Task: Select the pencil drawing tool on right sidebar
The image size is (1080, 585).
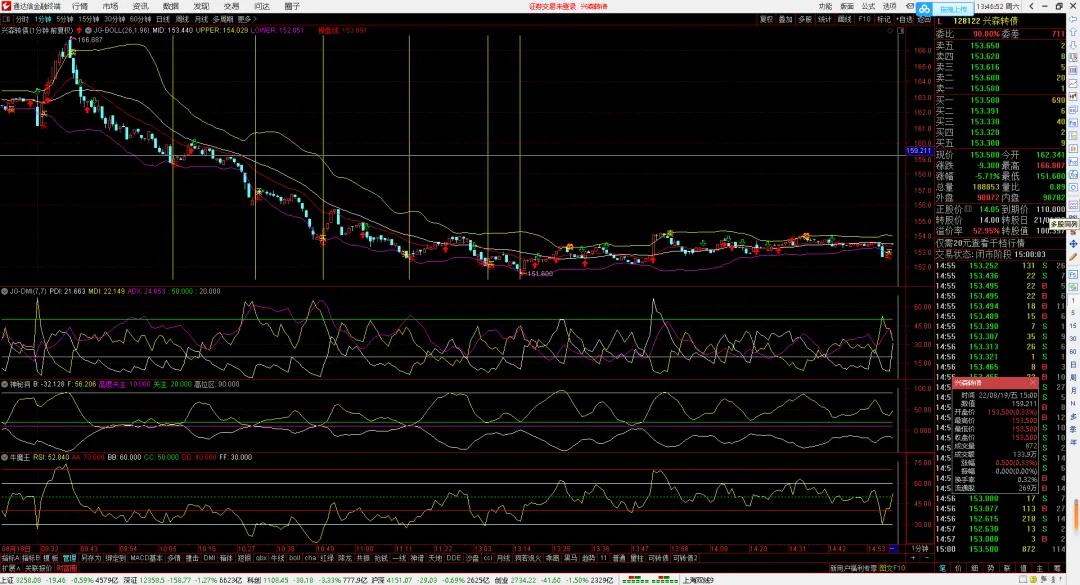Action: coord(1074,256)
